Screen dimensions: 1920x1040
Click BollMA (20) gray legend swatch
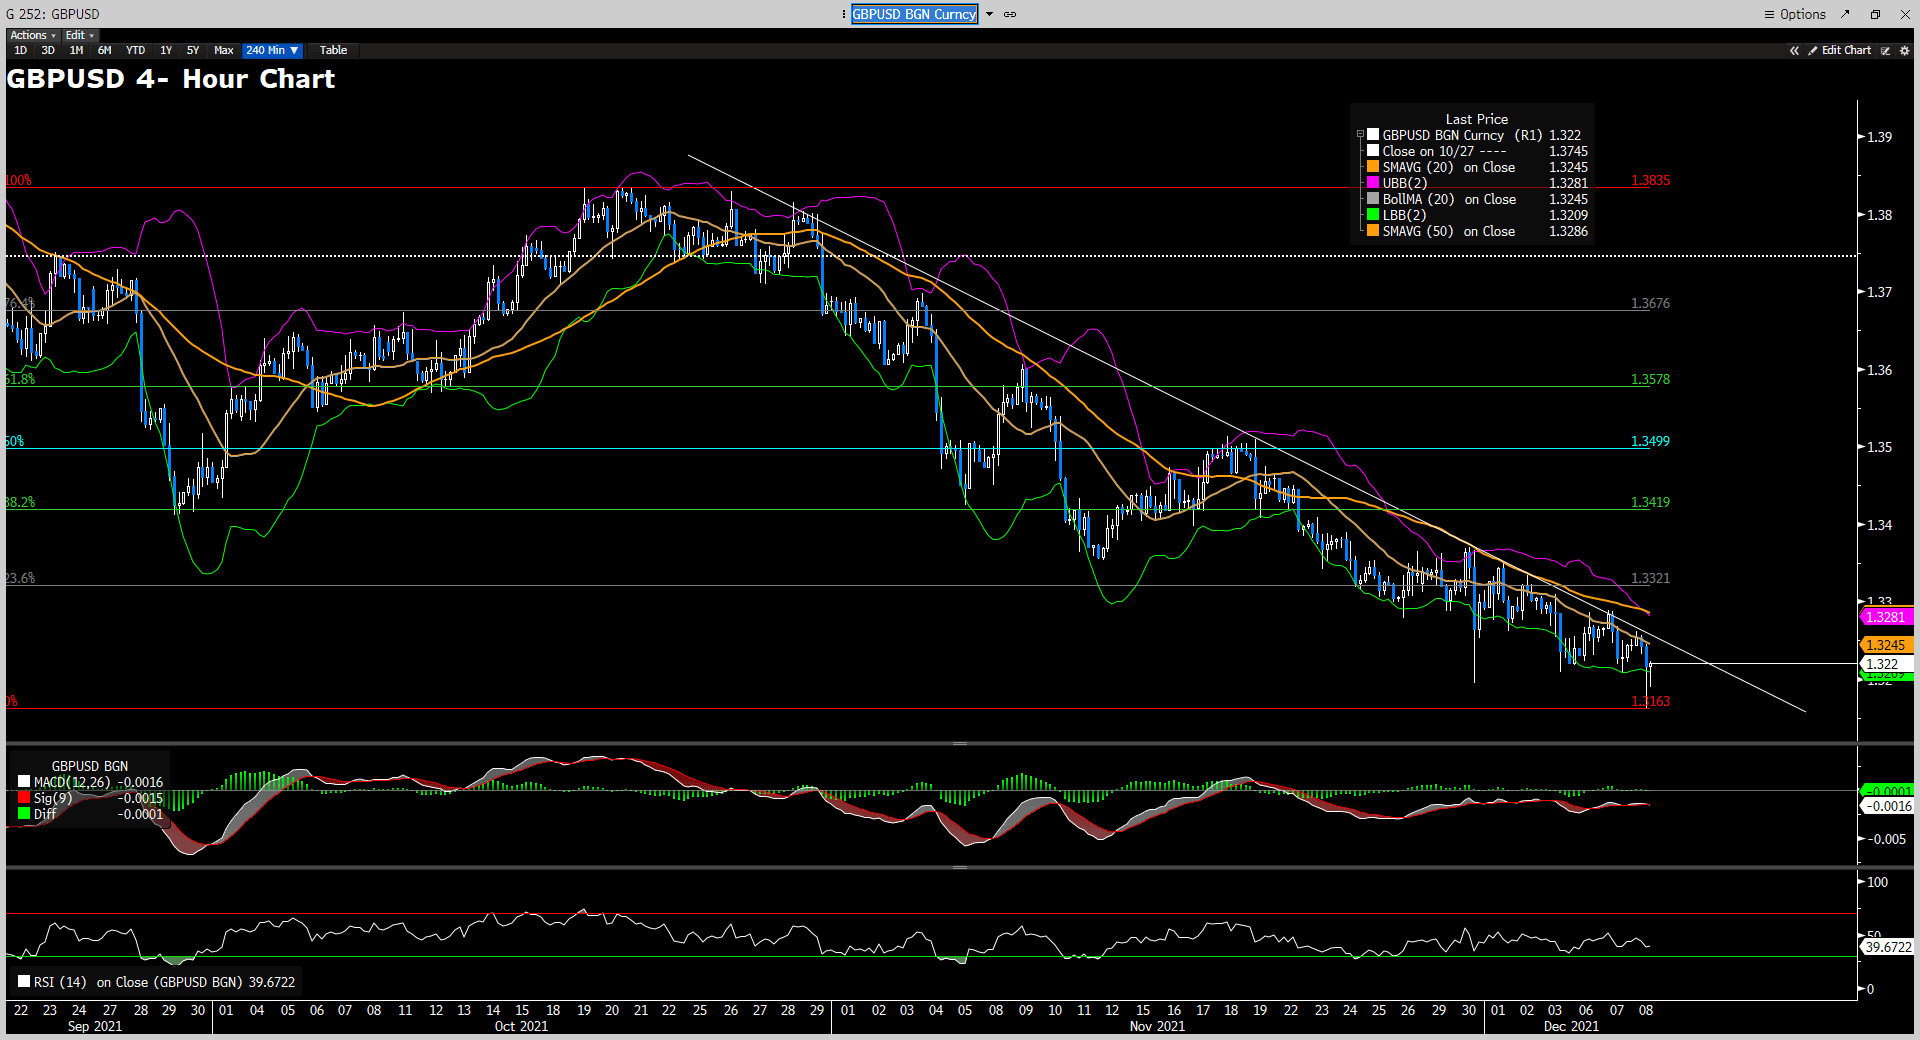tap(1373, 198)
